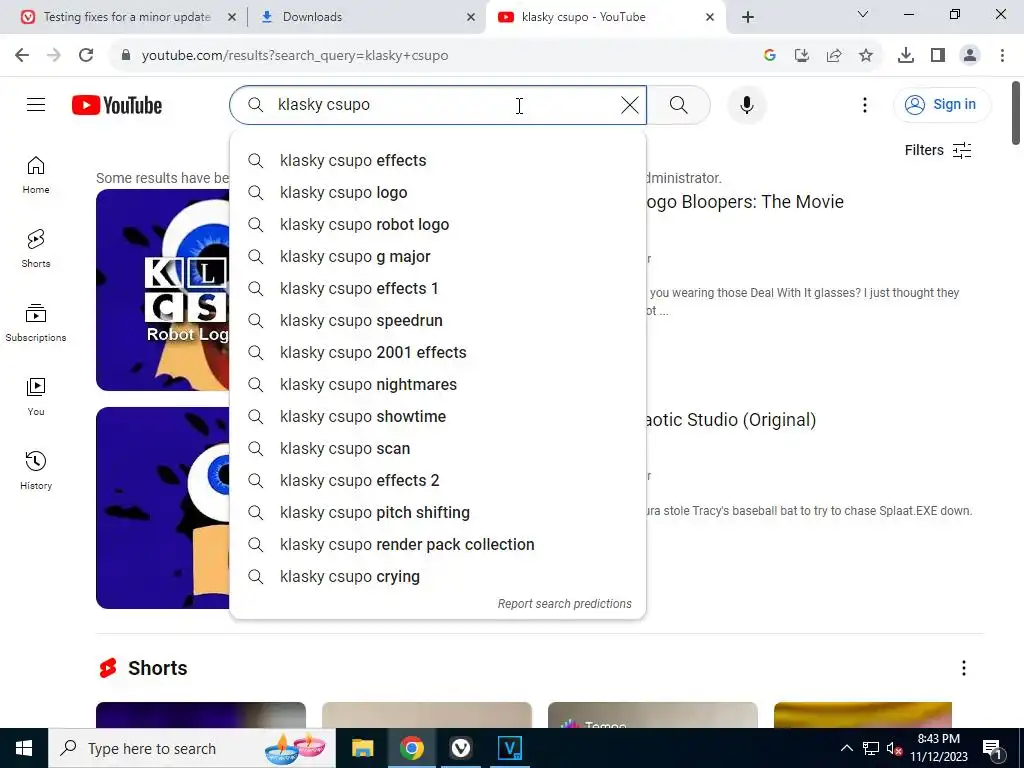Go back in browser history
The width and height of the screenshot is (1024, 768).
22,56
